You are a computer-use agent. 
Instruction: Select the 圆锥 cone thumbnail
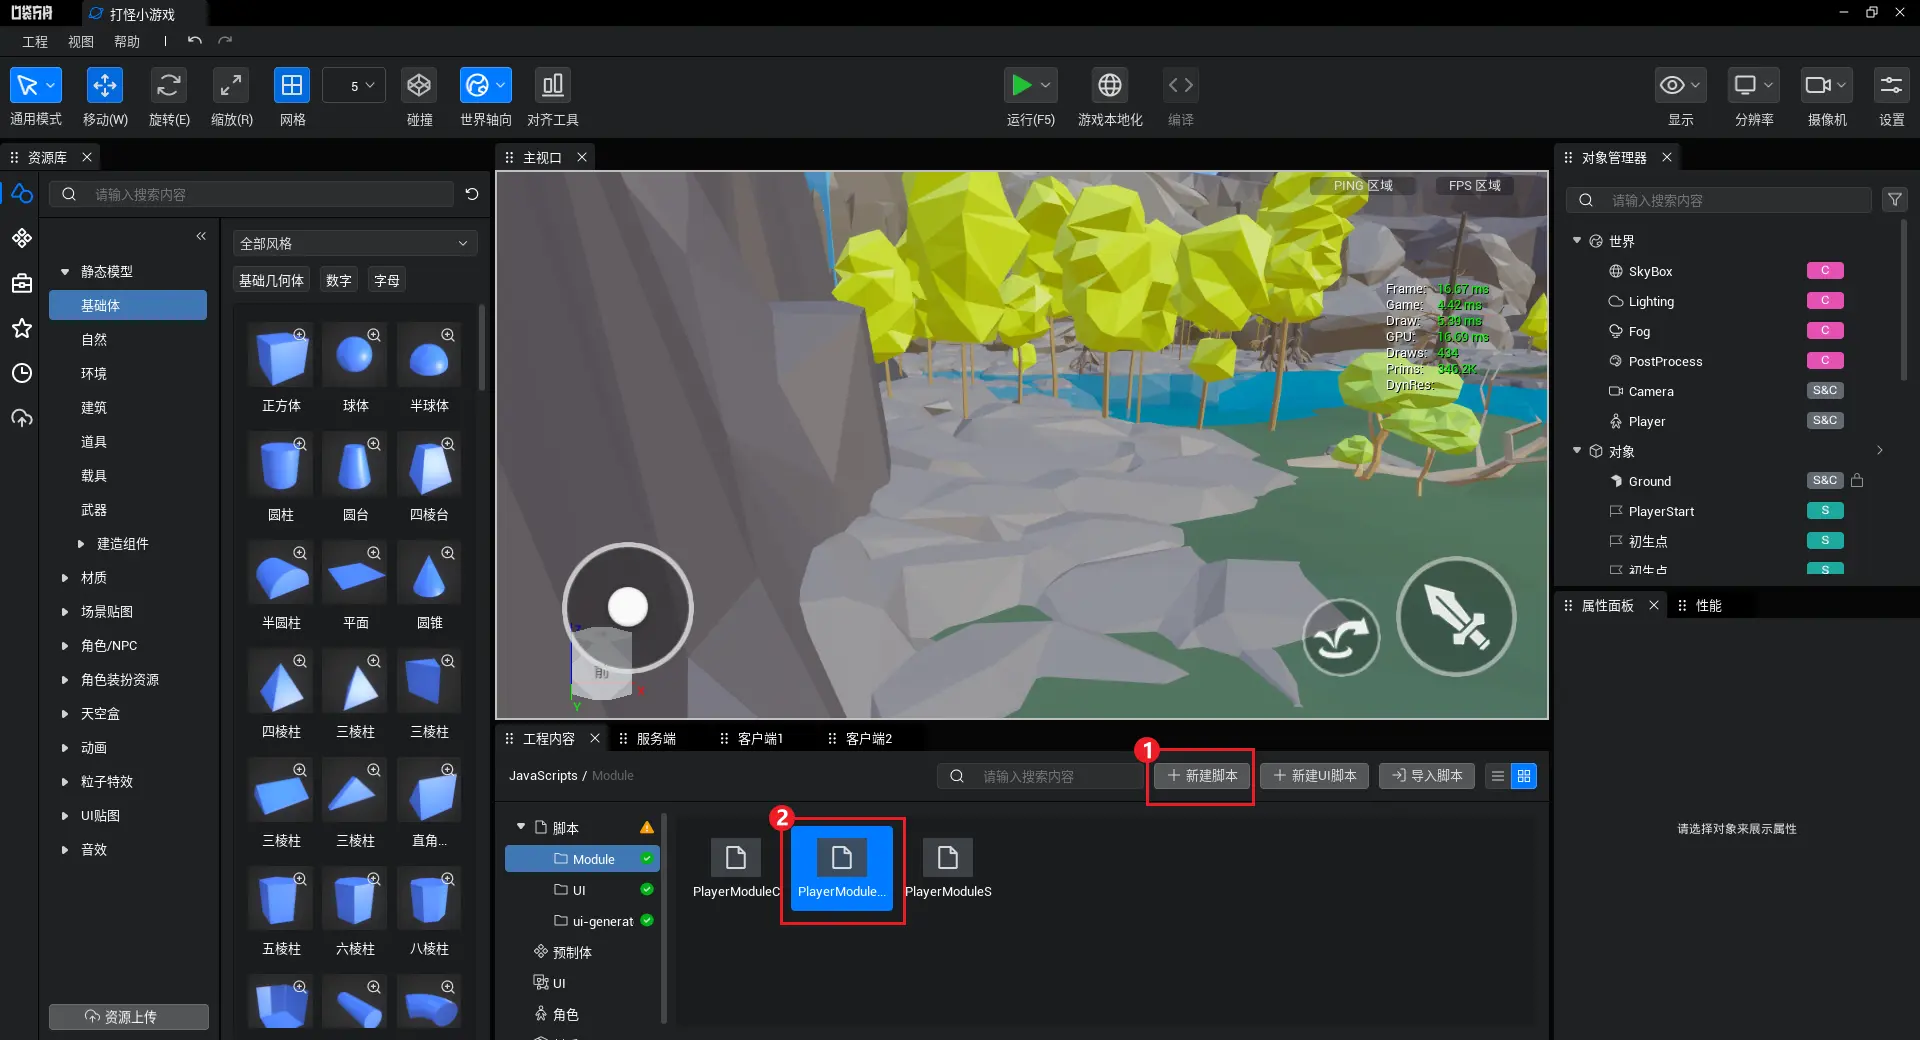(429, 574)
